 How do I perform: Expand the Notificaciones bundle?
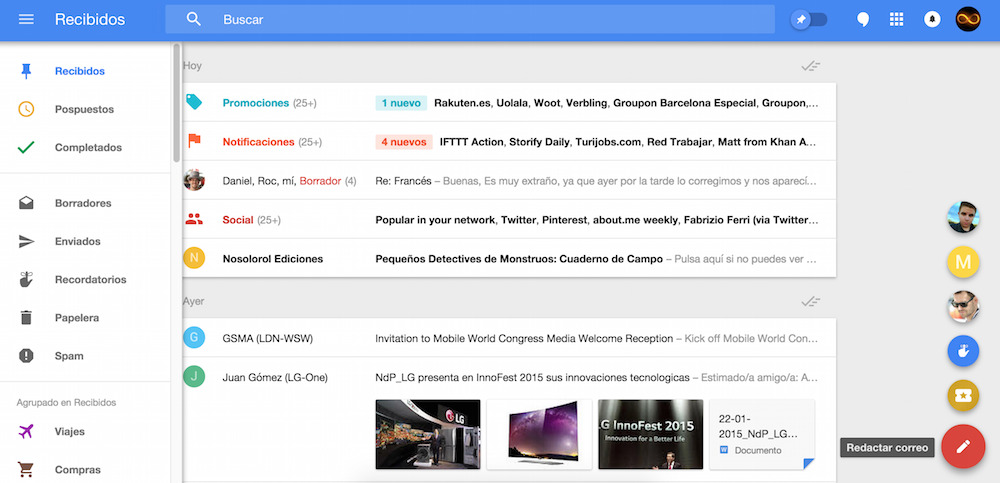click(509, 141)
